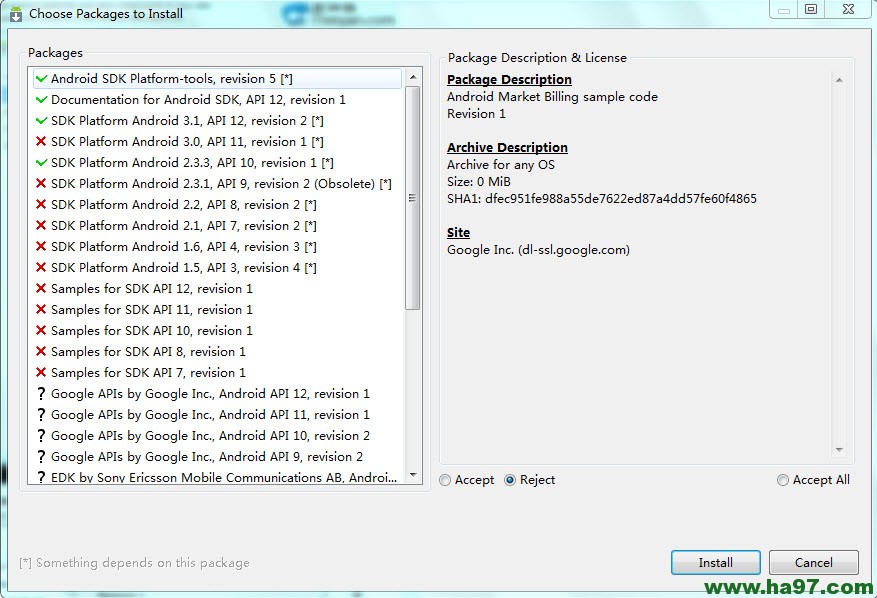
Task: Choose the Accept All radio option
Action: coord(783,480)
